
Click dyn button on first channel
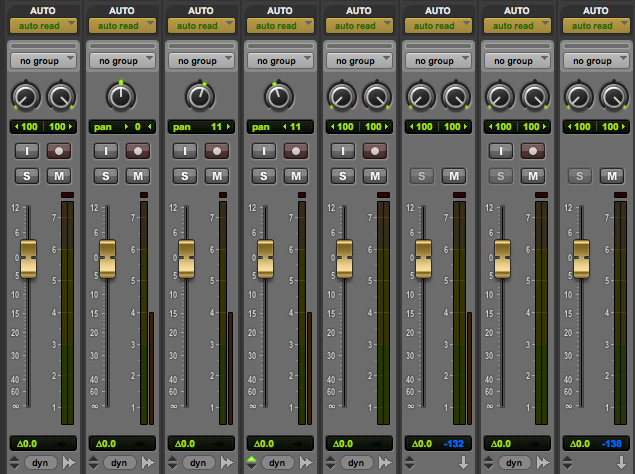40,463
